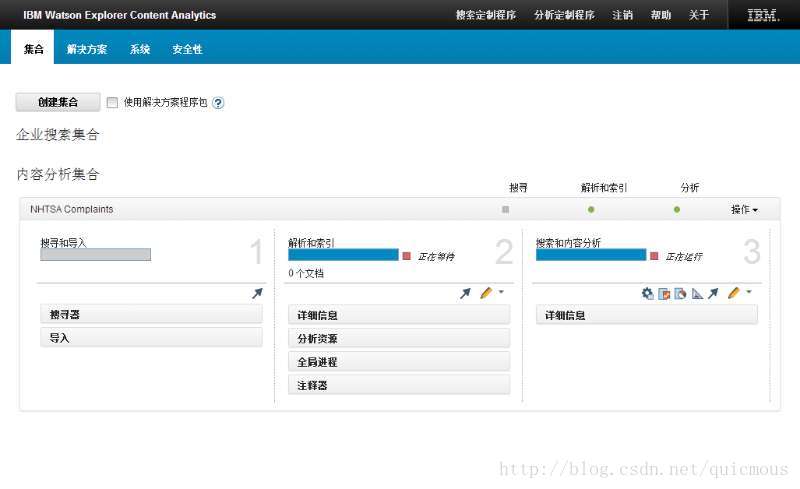800x489 pixels.
Task: Open 分析定制程序 in the top menu
Action: (x=564, y=15)
